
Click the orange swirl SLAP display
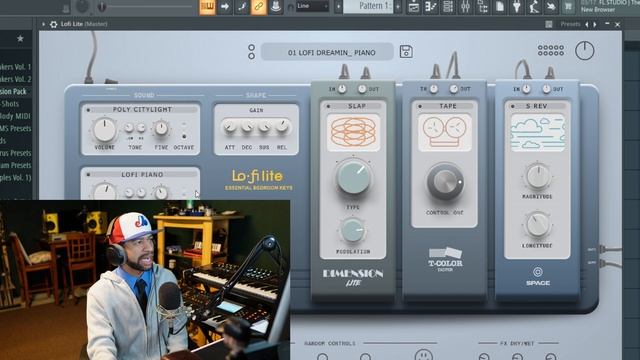click(x=353, y=132)
